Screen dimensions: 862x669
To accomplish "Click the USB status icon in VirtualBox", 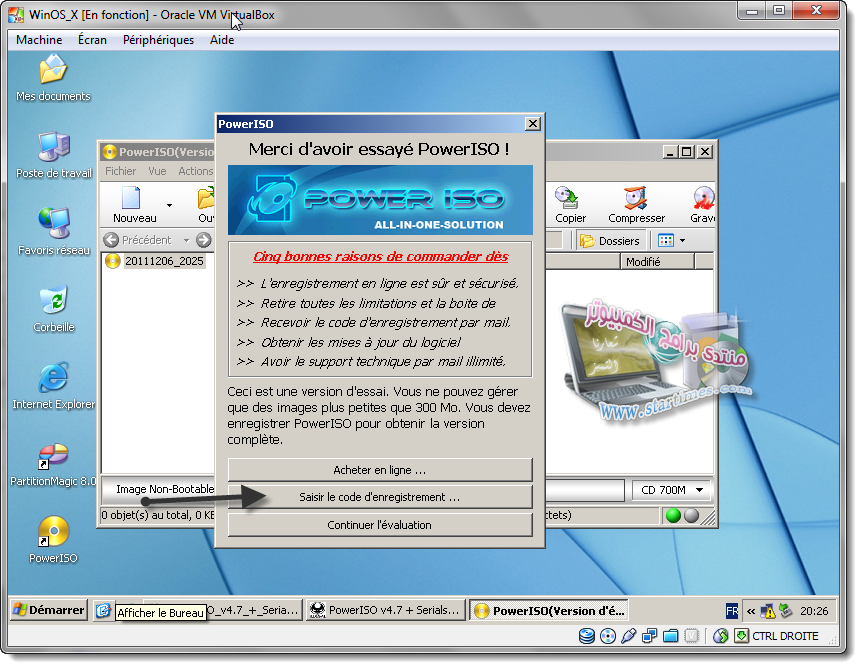I will pos(627,636).
